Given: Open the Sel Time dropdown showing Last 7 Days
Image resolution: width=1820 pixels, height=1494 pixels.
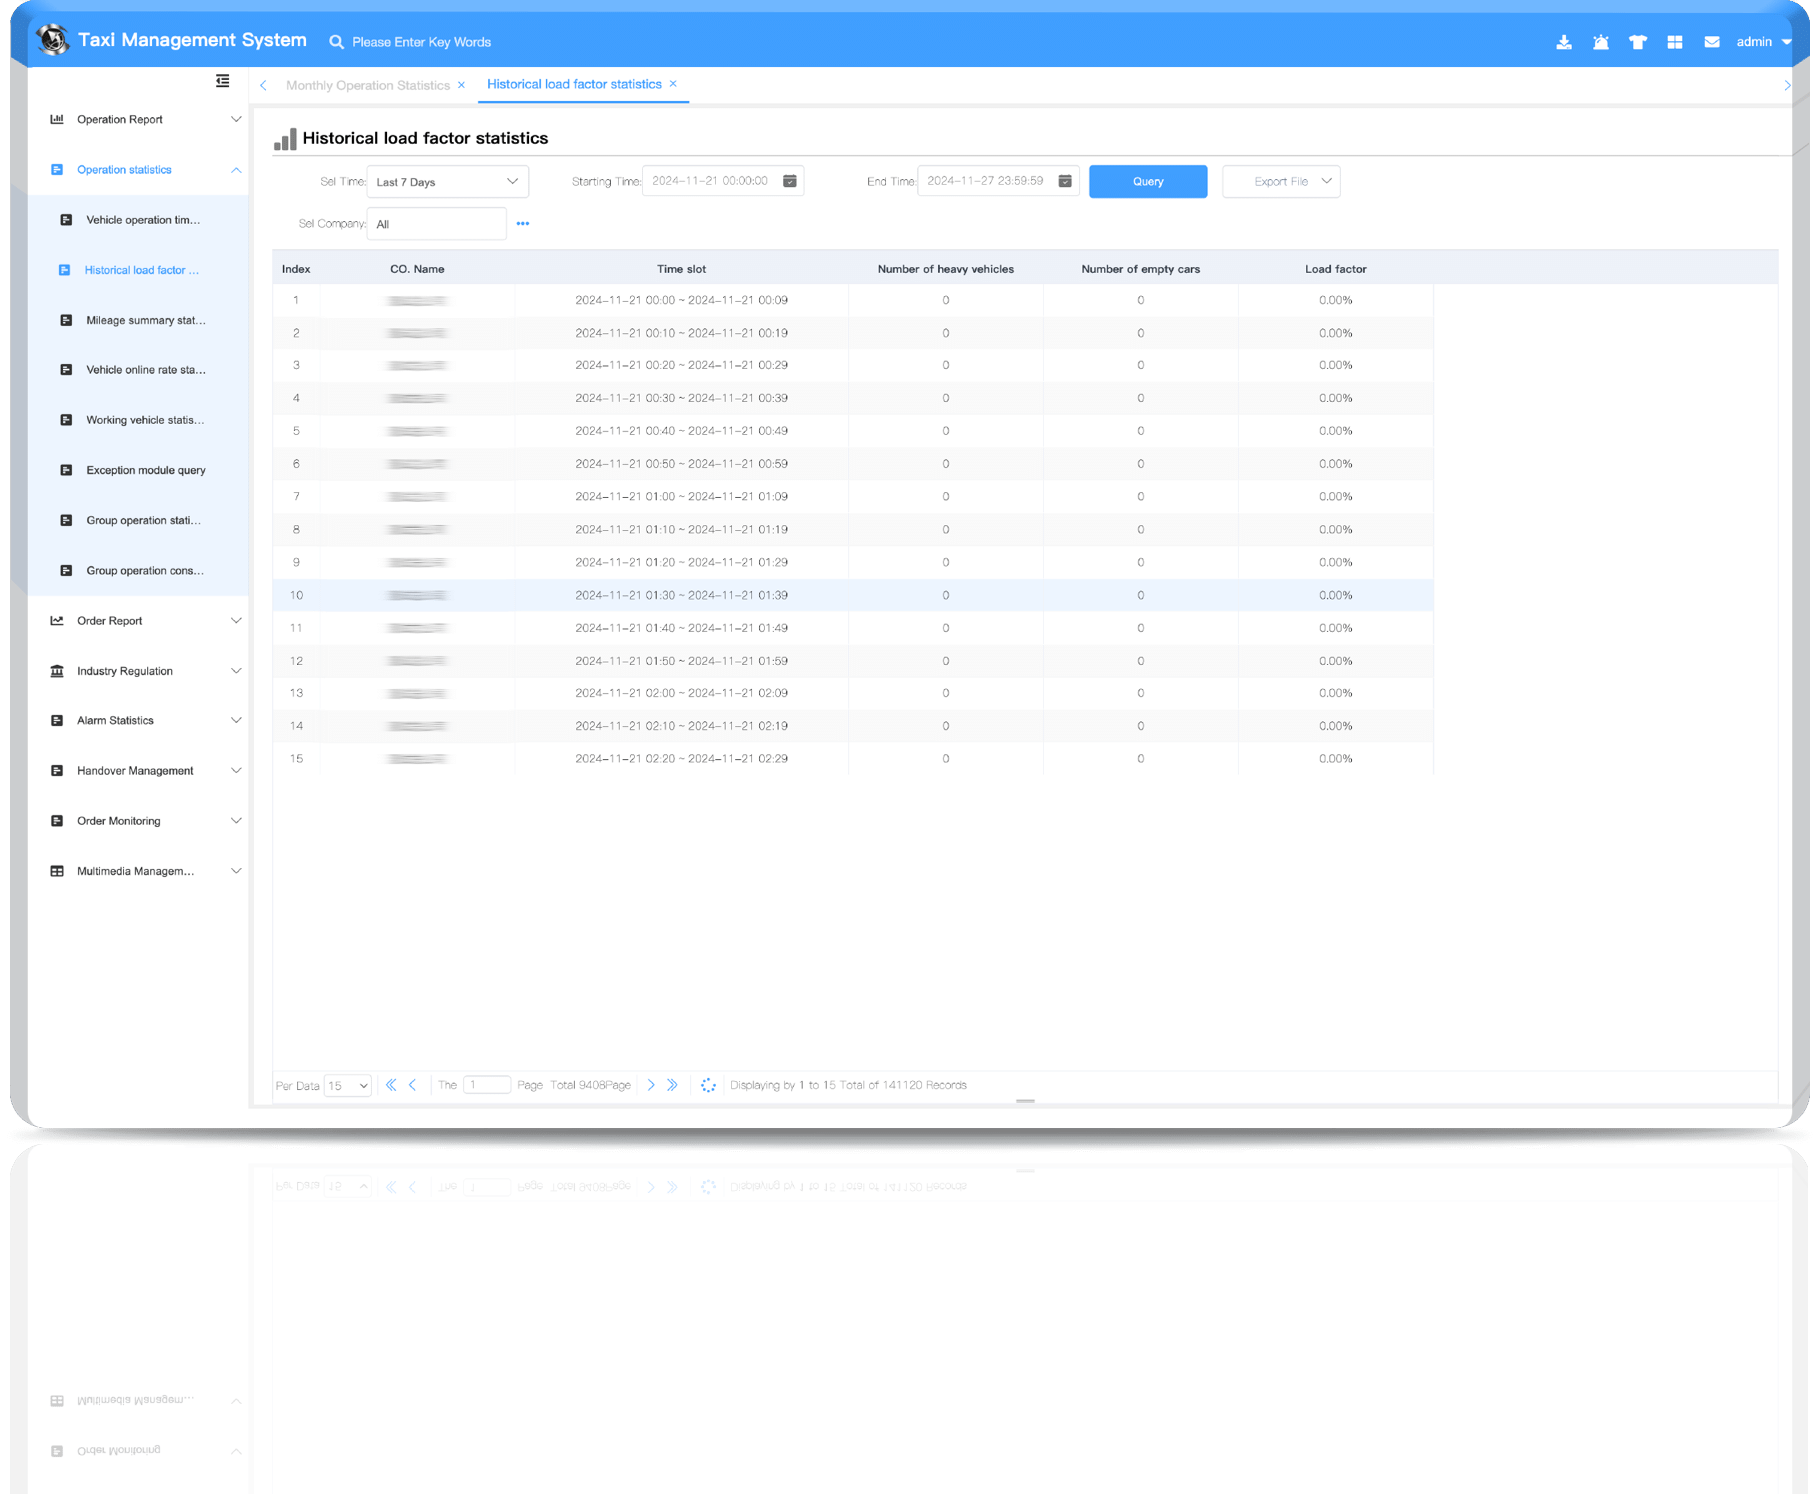Looking at the screenshot, I should coord(447,182).
